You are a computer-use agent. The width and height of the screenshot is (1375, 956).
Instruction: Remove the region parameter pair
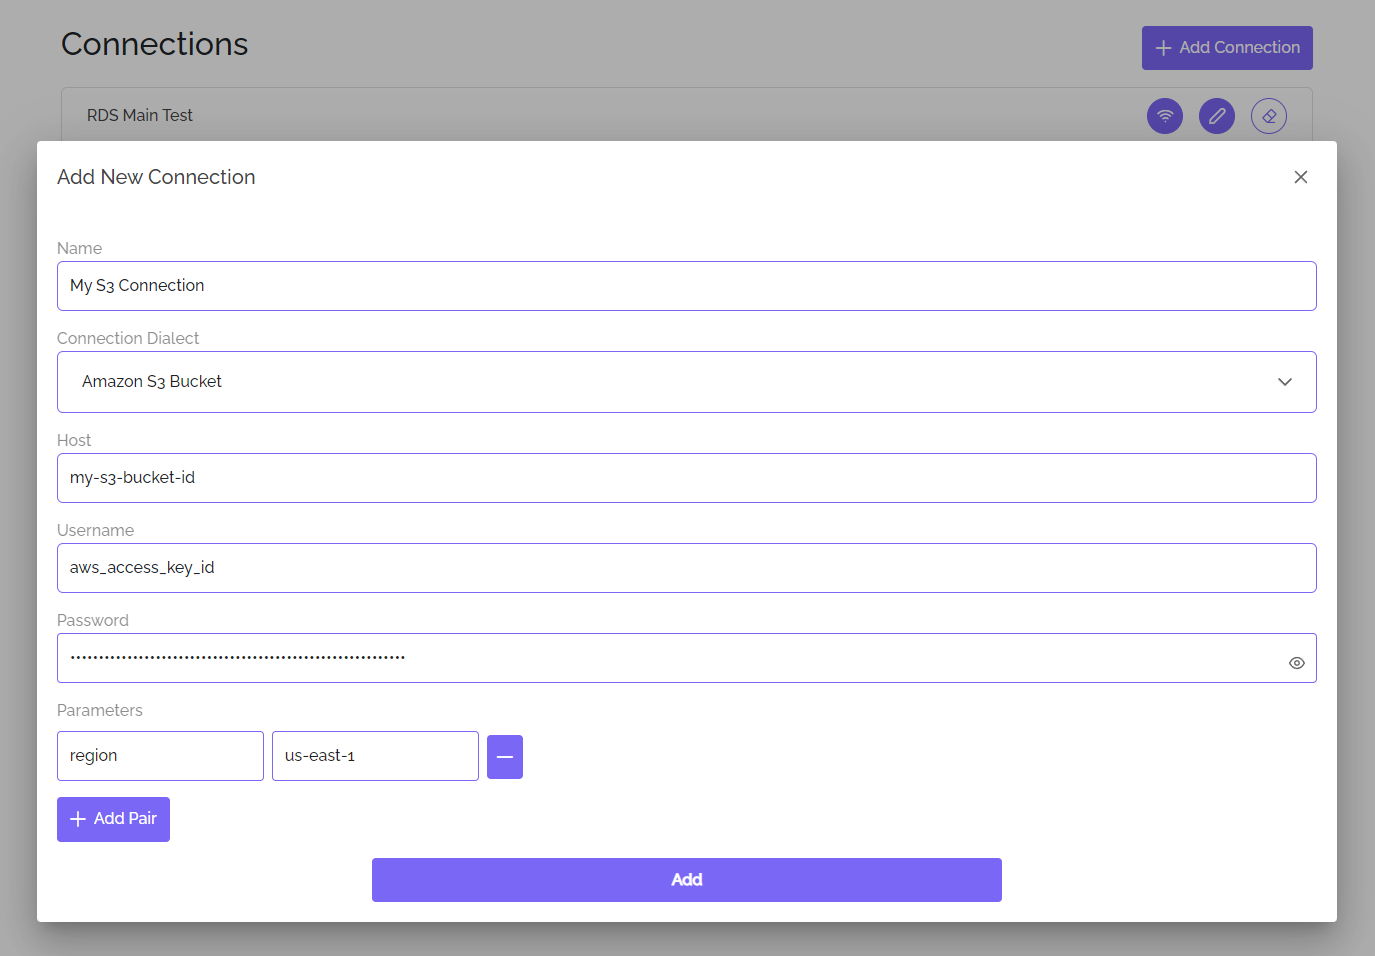click(504, 757)
